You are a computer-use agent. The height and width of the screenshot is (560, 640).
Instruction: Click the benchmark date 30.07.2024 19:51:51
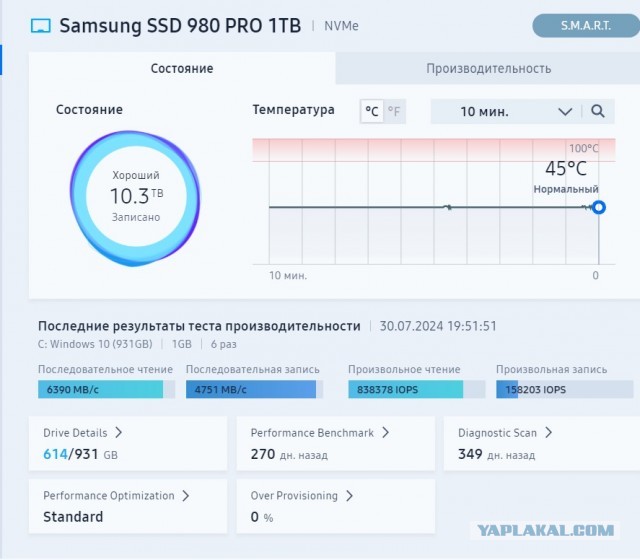(438, 326)
